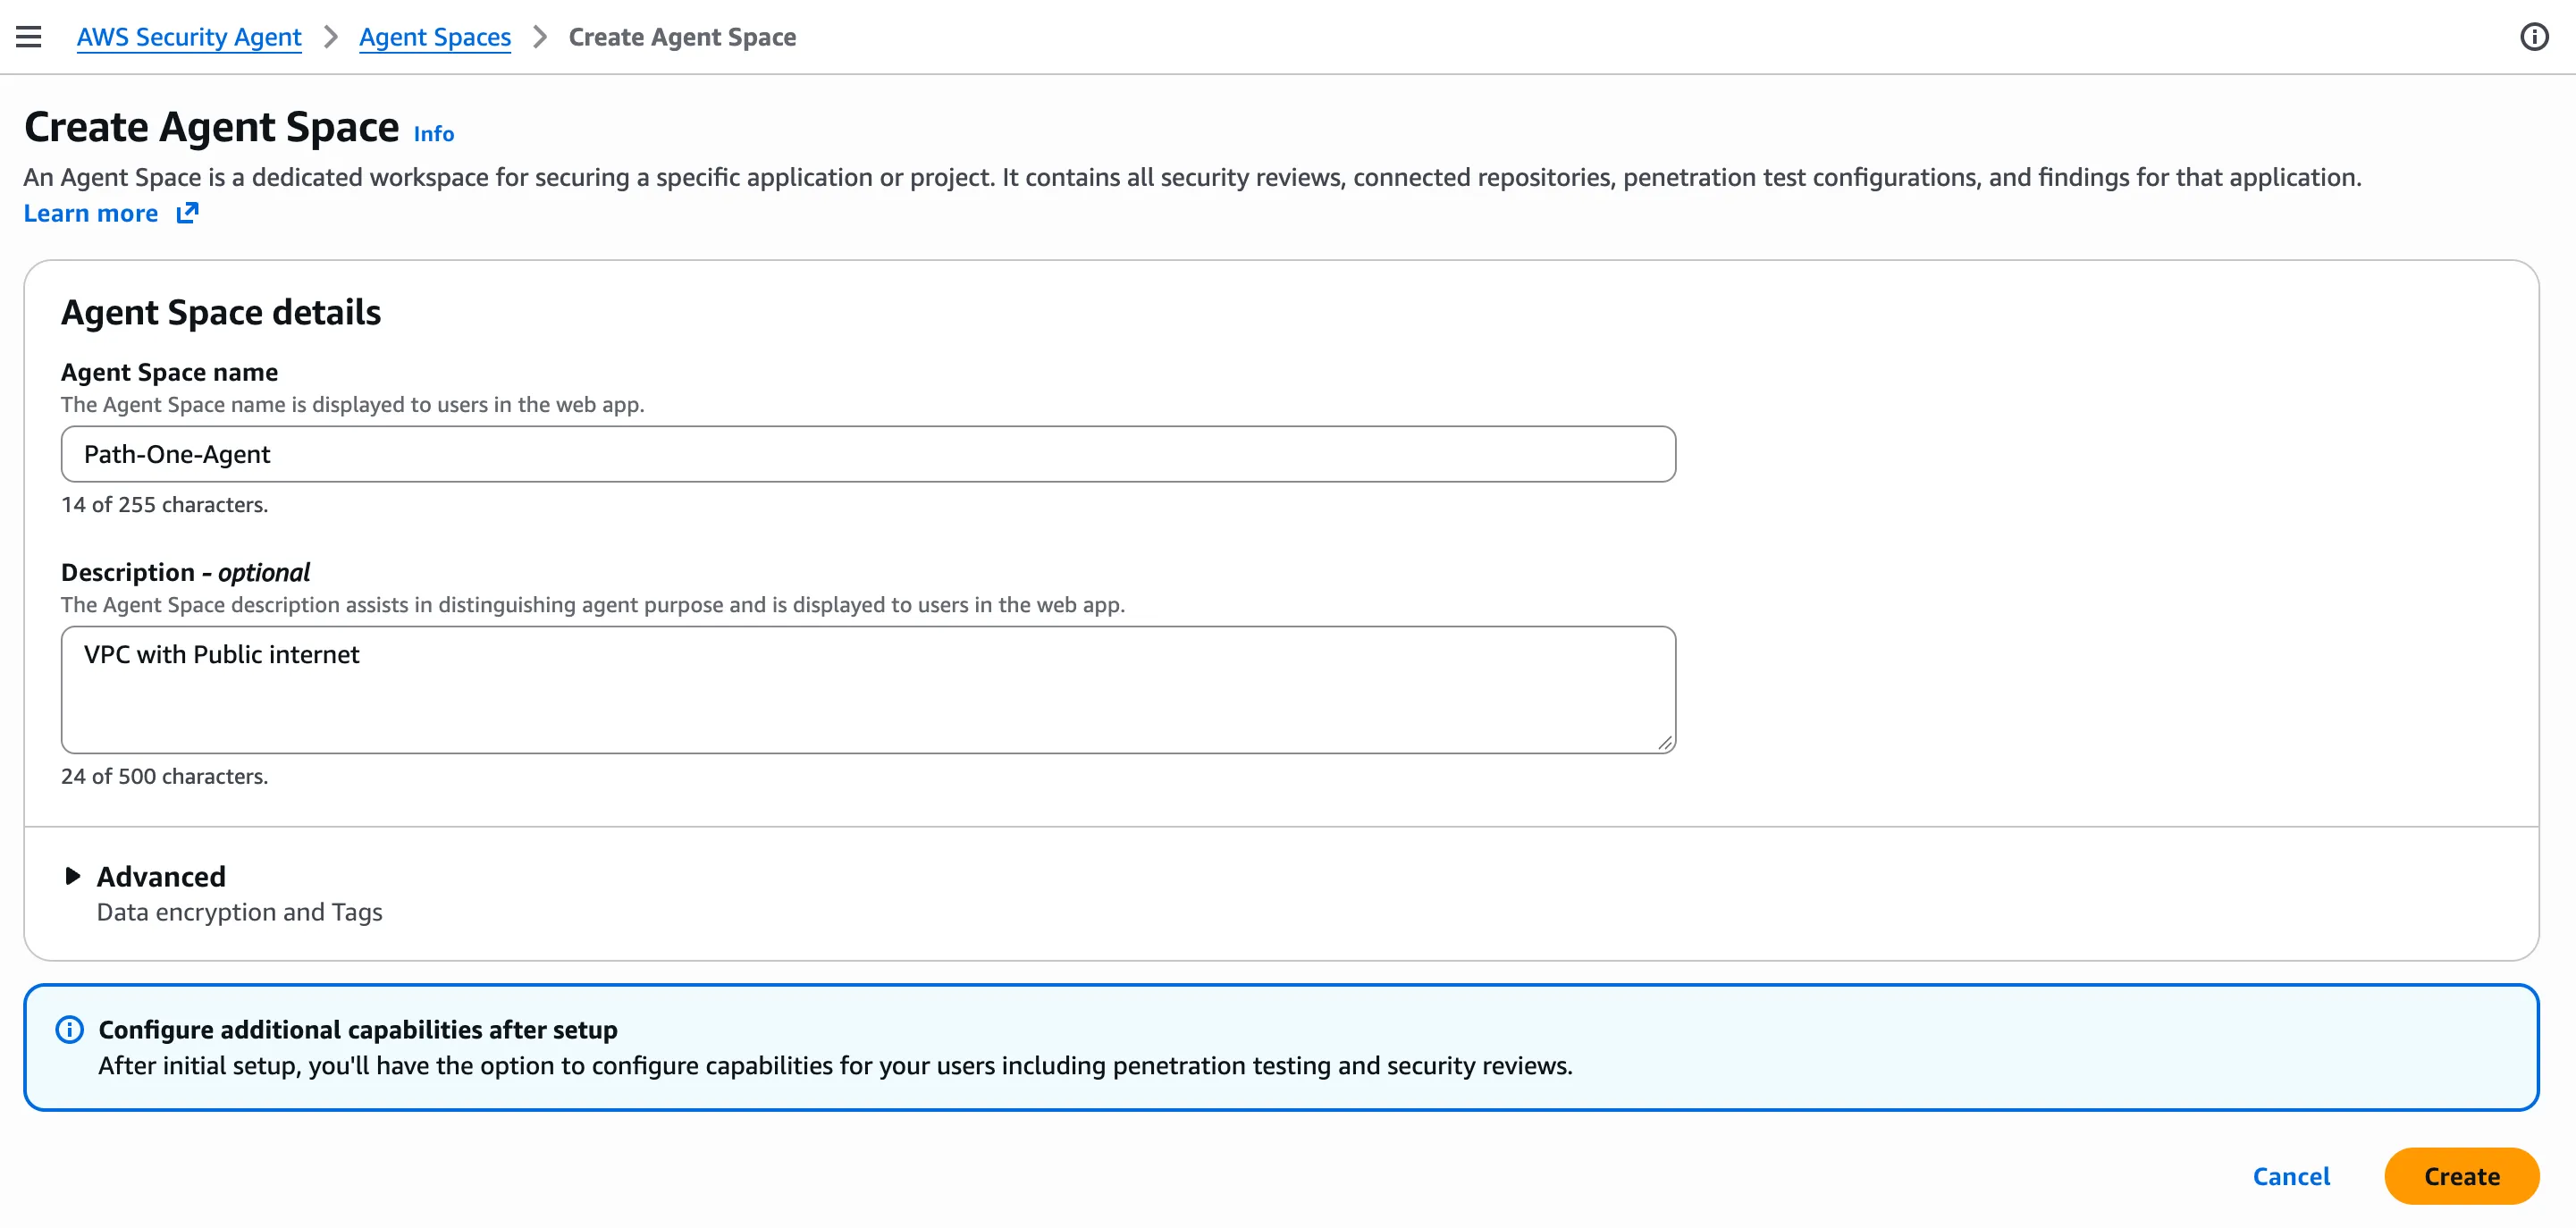This screenshot has width=2576, height=1228.
Task: Grab the description textarea resize handle
Action: [1665, 743]
